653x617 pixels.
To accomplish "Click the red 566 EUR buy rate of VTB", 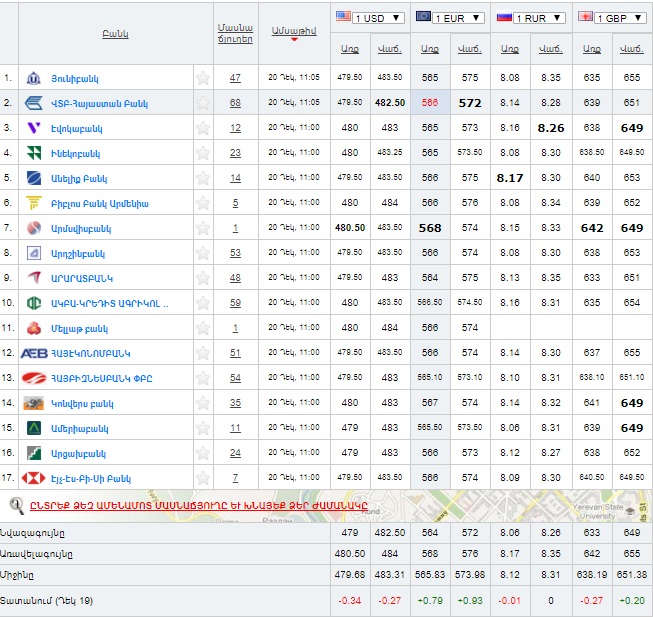I will (x=430, y=102).
